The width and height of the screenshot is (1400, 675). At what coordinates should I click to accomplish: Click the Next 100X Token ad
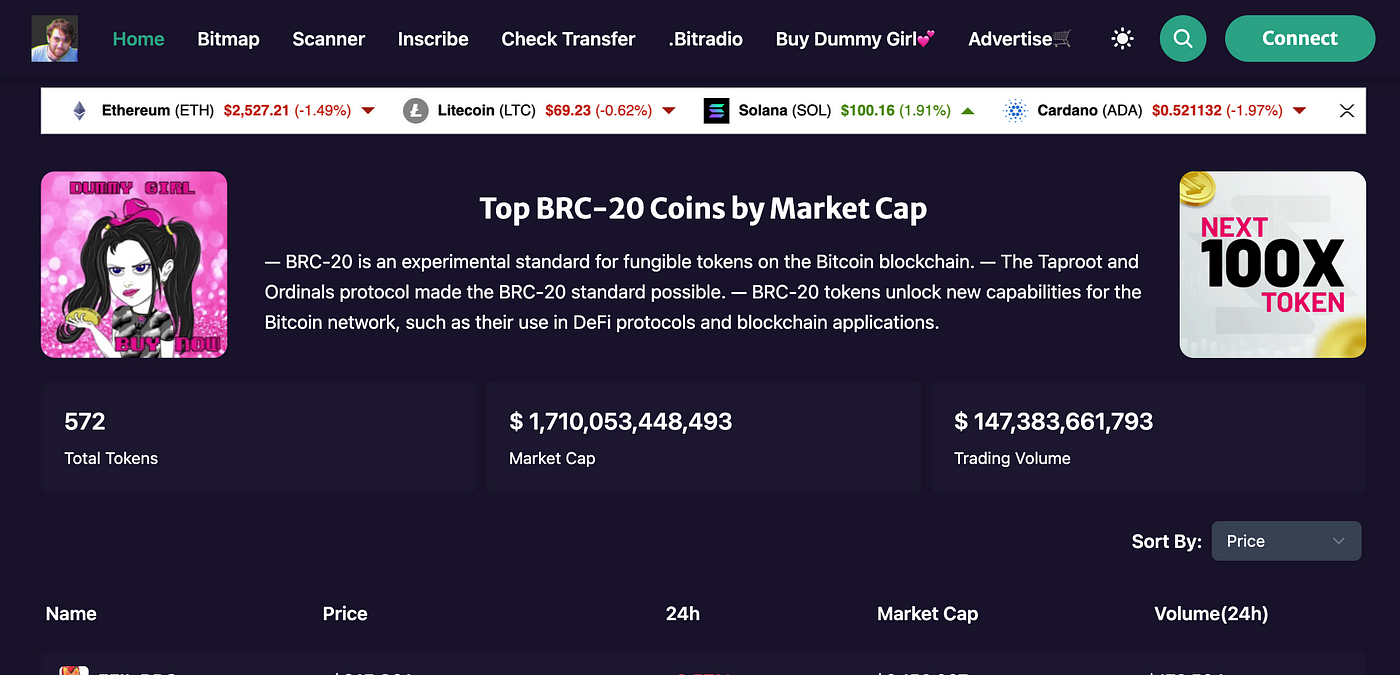tap(1273, 265)
